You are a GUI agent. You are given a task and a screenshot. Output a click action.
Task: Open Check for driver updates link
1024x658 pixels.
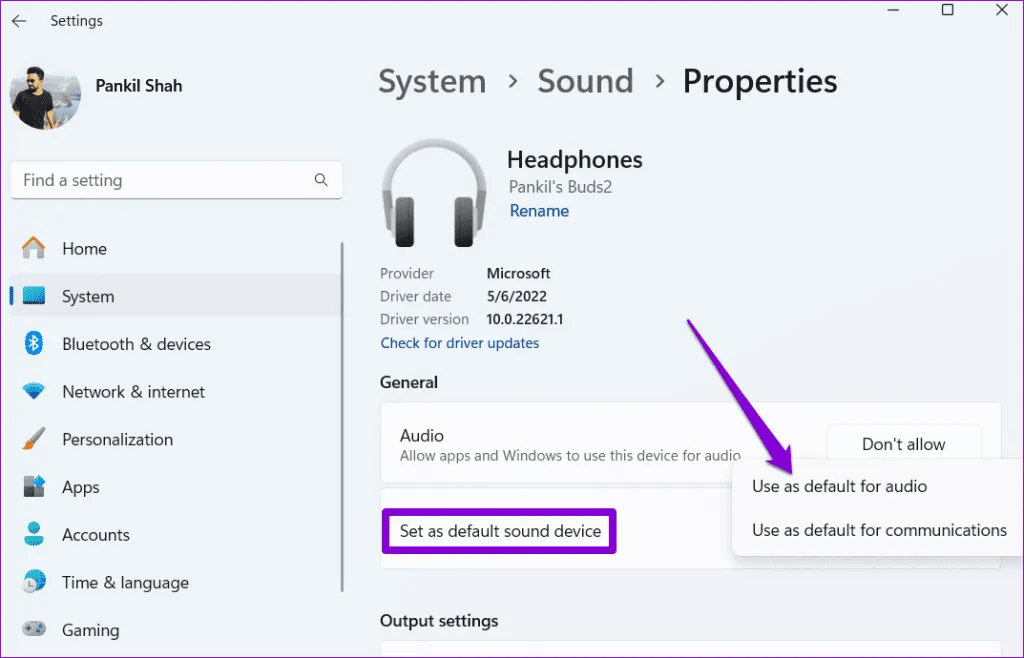pos(459,343)
